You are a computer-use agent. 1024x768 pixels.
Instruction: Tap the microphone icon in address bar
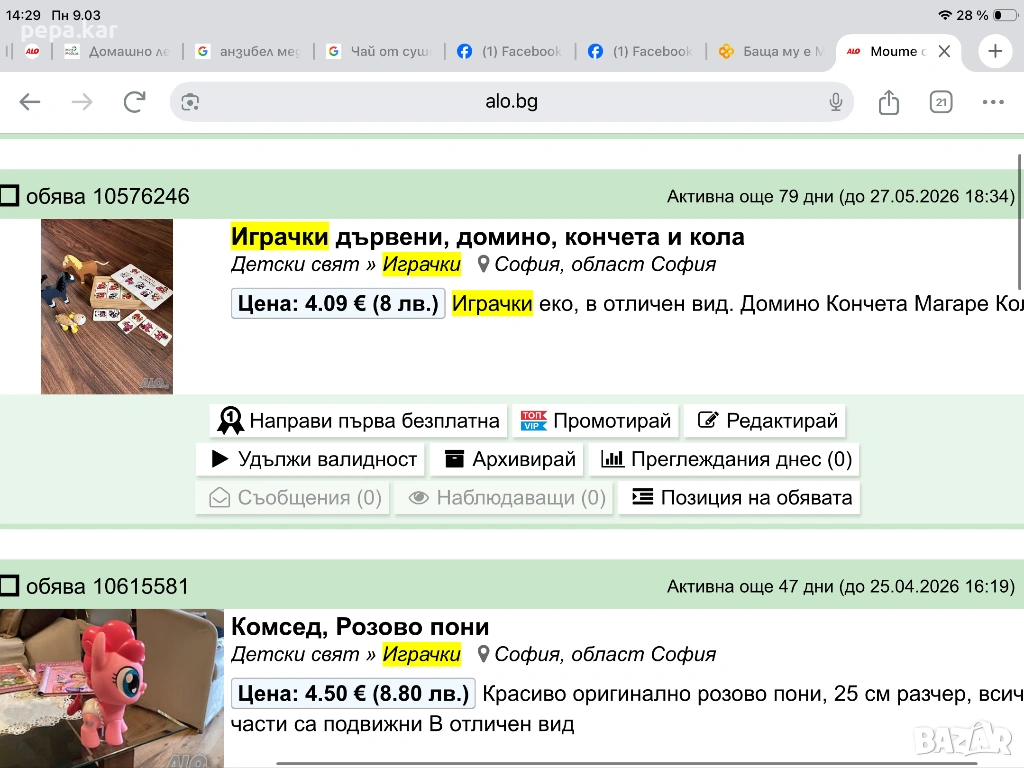click(836, 102)
